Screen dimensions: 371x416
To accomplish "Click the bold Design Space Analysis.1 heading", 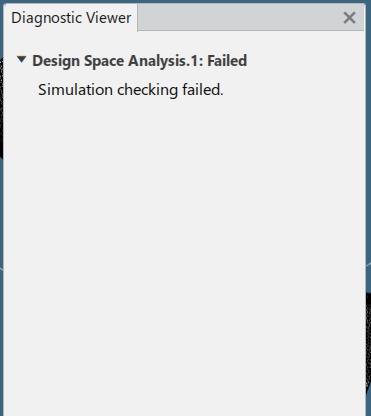I will (139, 61).
